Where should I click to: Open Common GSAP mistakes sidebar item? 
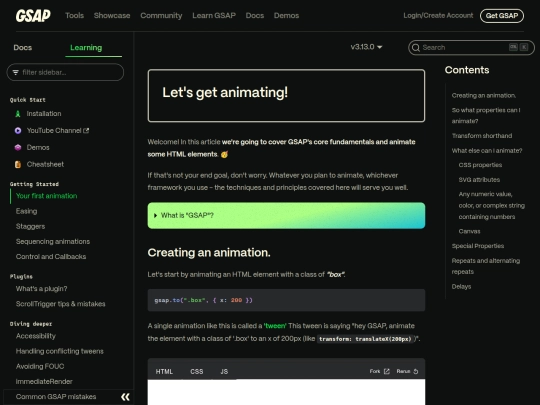click(x=56, y=397)
